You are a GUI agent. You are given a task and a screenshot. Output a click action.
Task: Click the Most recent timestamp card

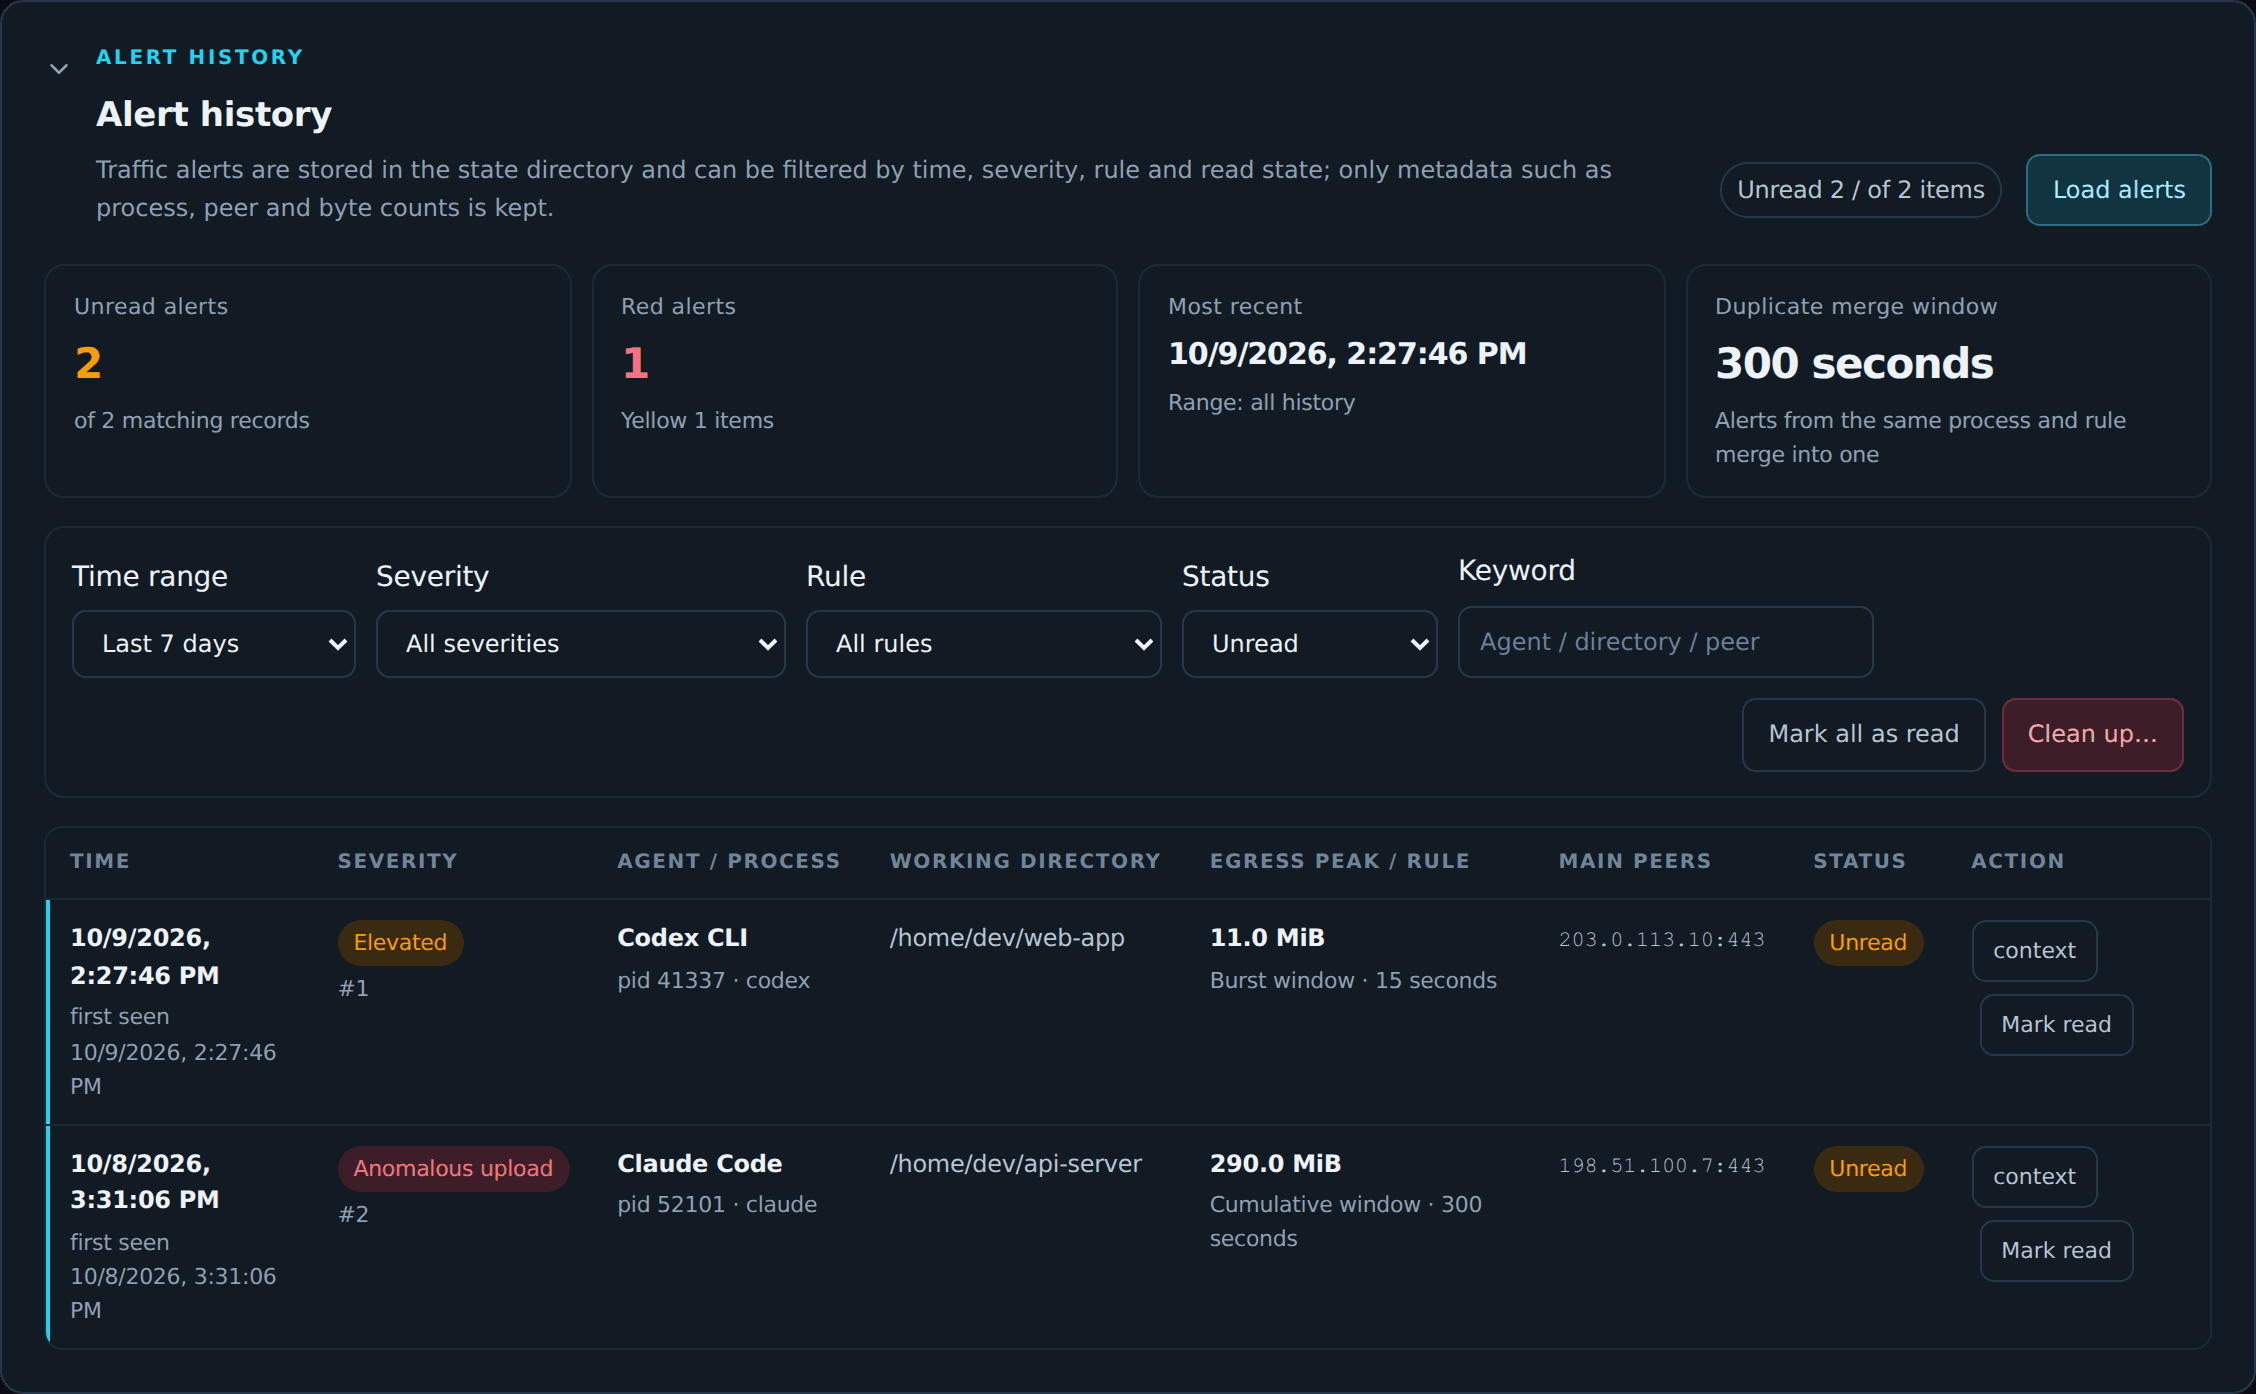[x=1402, y=381]
